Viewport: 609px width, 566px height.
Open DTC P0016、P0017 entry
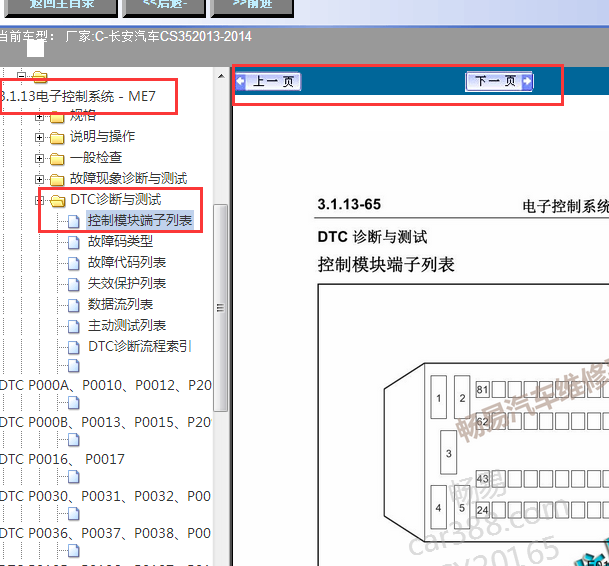tap(62, 459)
